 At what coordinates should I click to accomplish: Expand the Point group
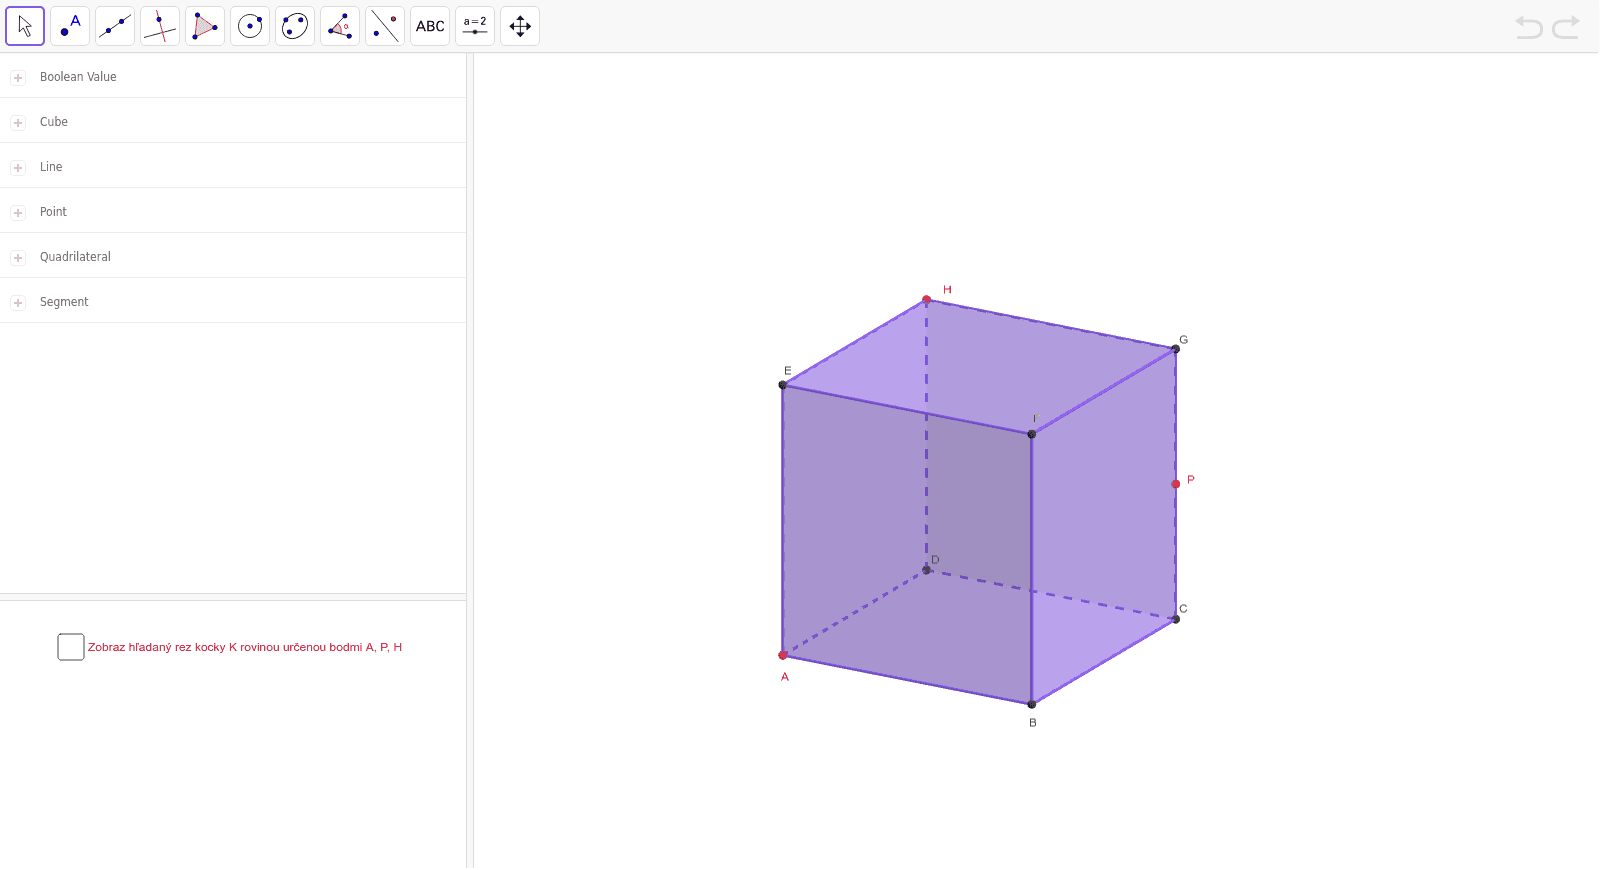(x=18, y=213)
